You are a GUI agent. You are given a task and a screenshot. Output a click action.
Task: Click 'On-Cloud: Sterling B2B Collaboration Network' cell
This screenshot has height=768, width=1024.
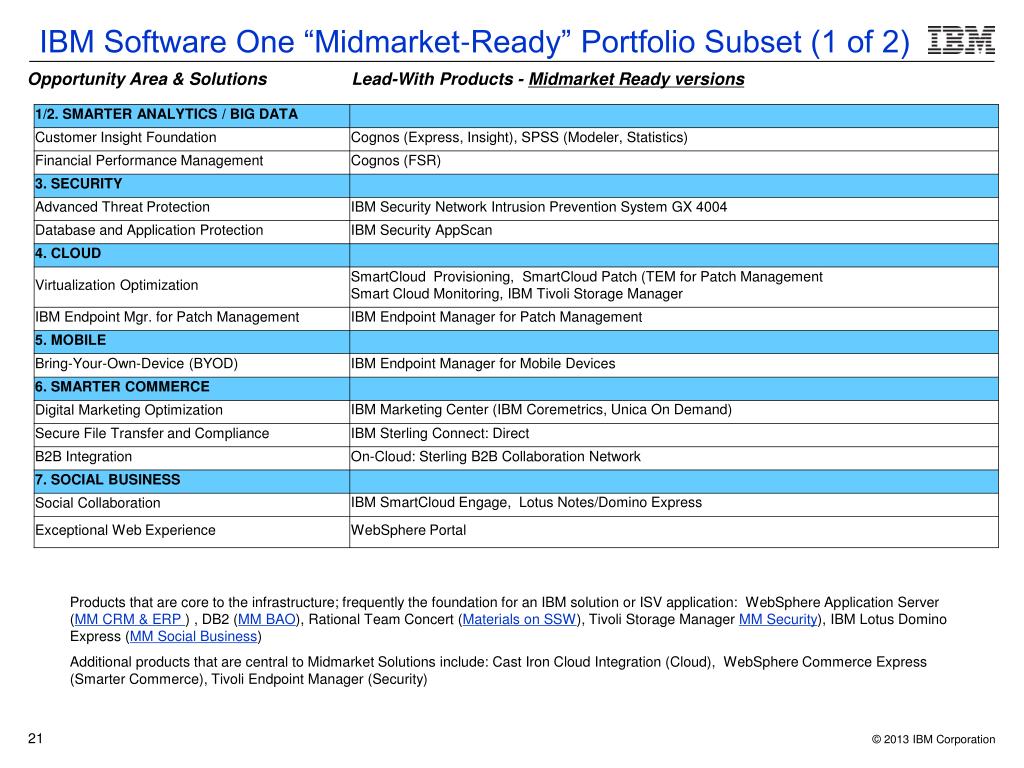click(674, 458)
